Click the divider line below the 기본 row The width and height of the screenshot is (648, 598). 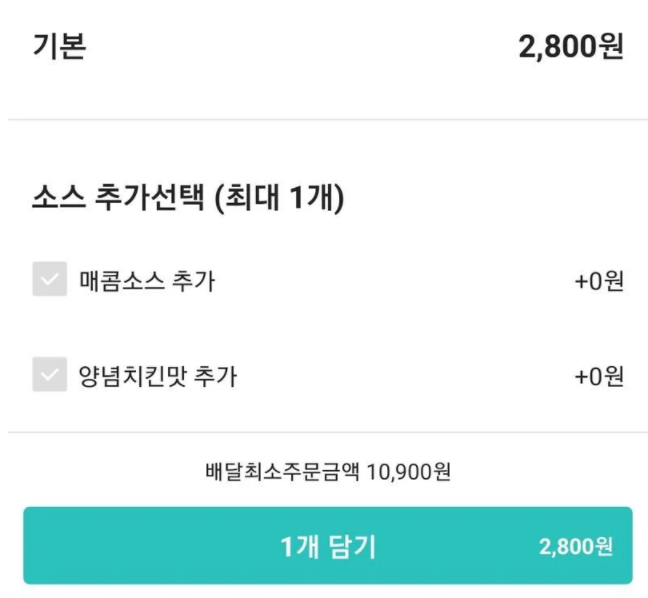324,120
